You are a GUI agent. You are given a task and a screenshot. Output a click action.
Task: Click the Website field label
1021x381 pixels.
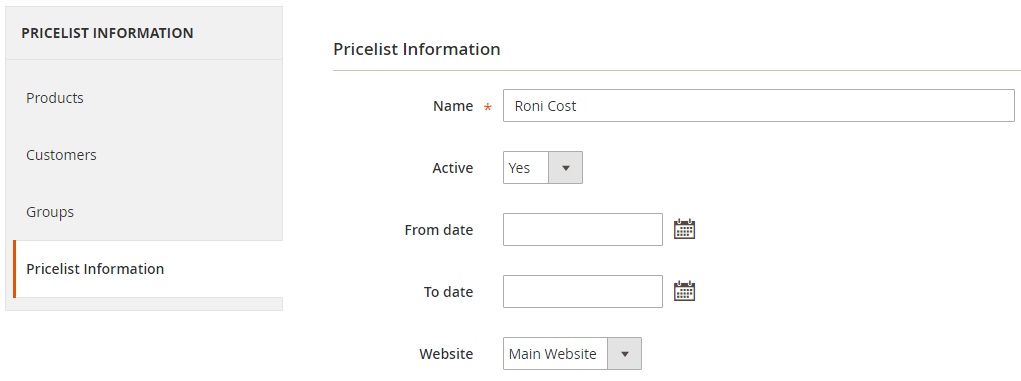click(446, 354)
